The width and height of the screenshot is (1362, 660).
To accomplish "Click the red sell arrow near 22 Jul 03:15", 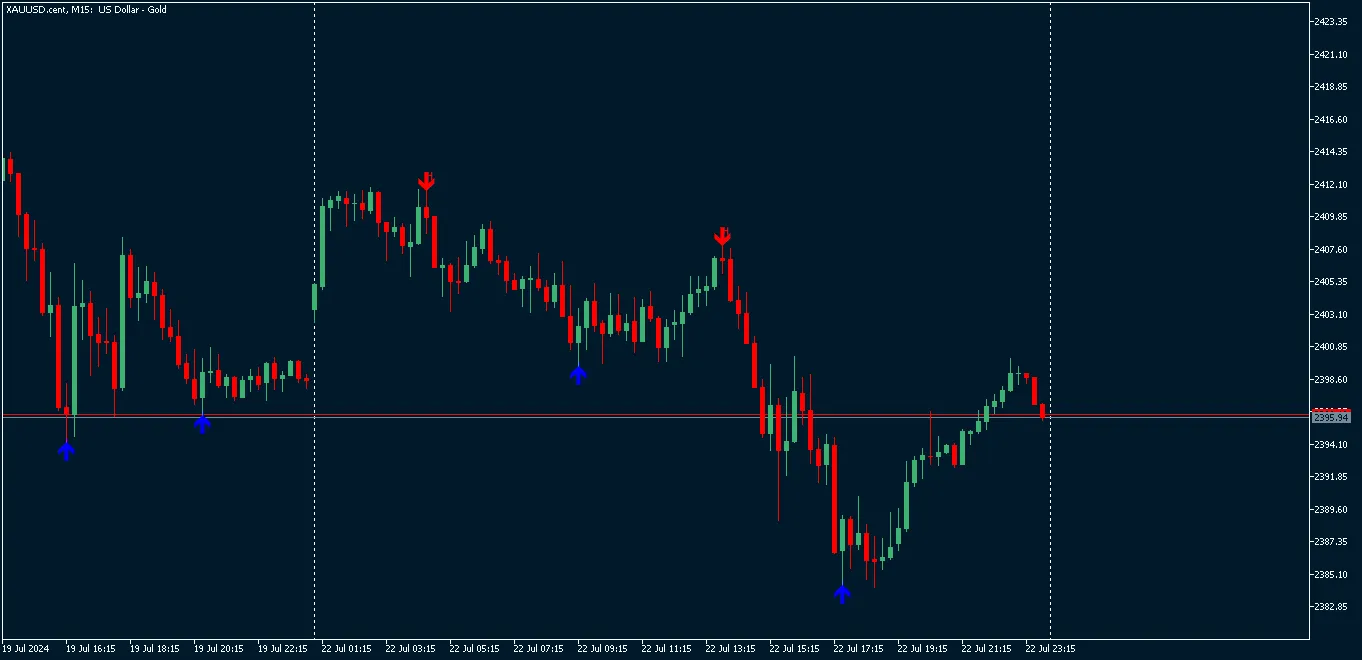I will point(426,180).
